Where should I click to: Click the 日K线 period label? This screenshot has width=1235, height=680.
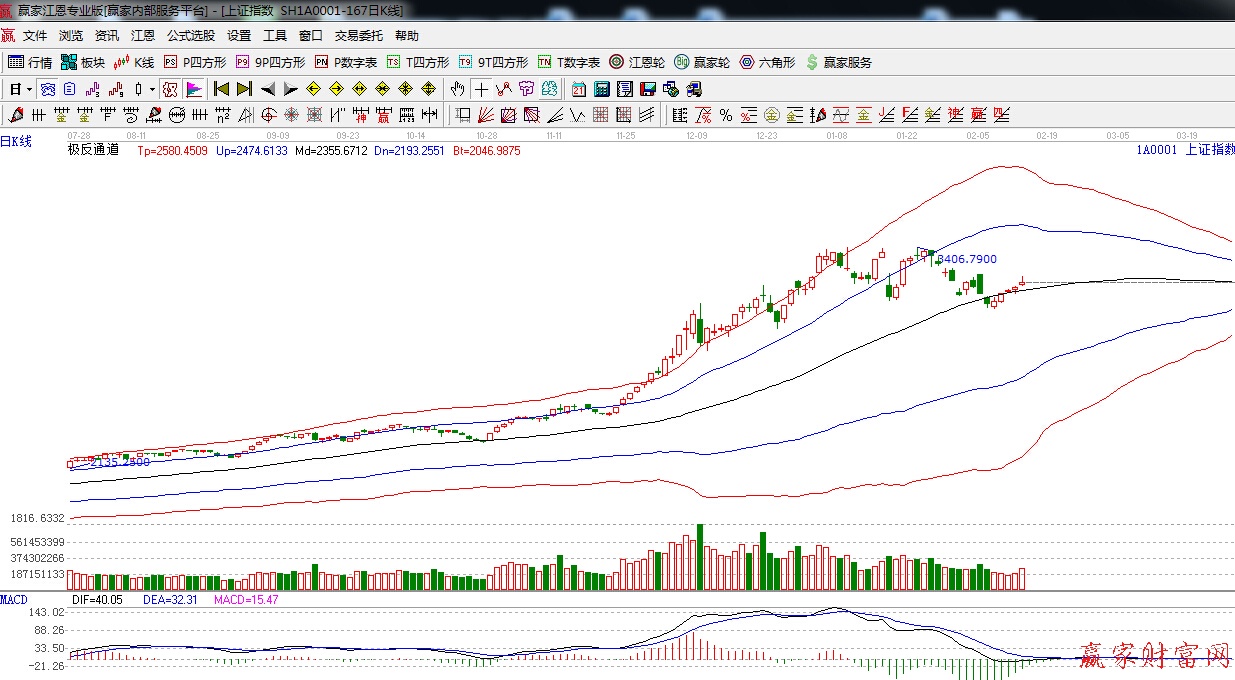[x=16, y=142]
